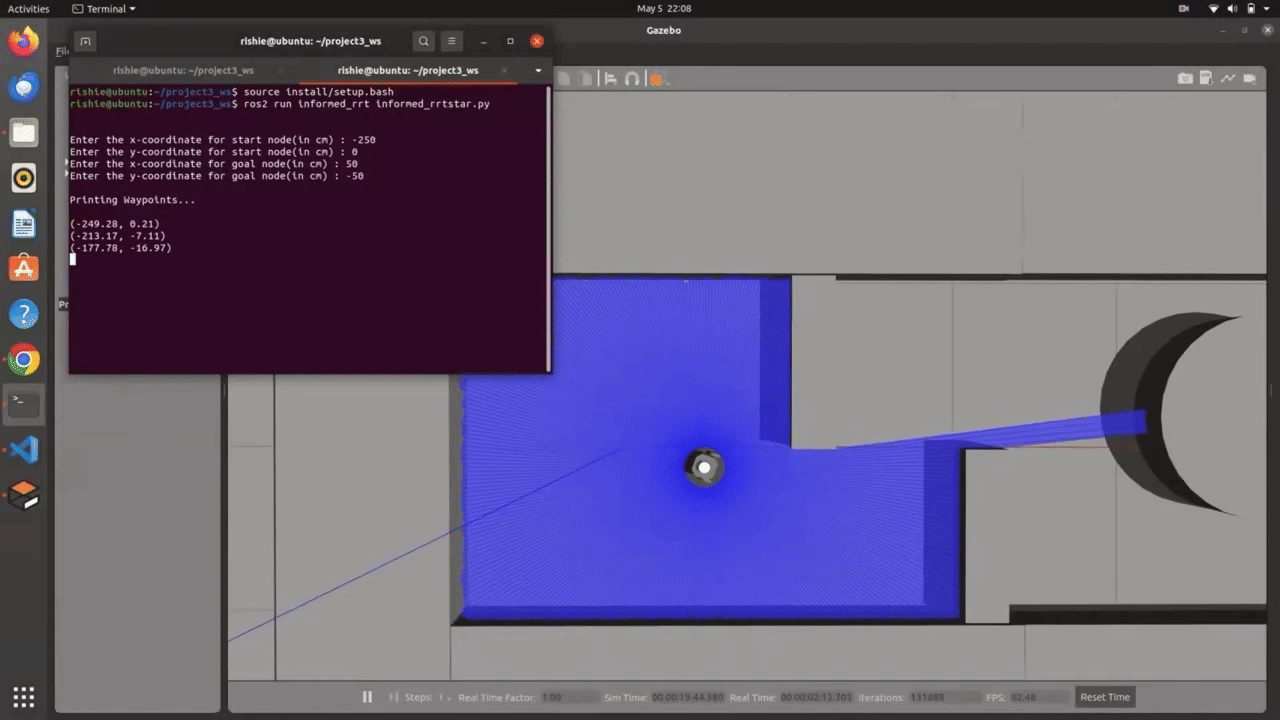Click waypoint line (-213.17, -7.11)

tap(117, 236)
